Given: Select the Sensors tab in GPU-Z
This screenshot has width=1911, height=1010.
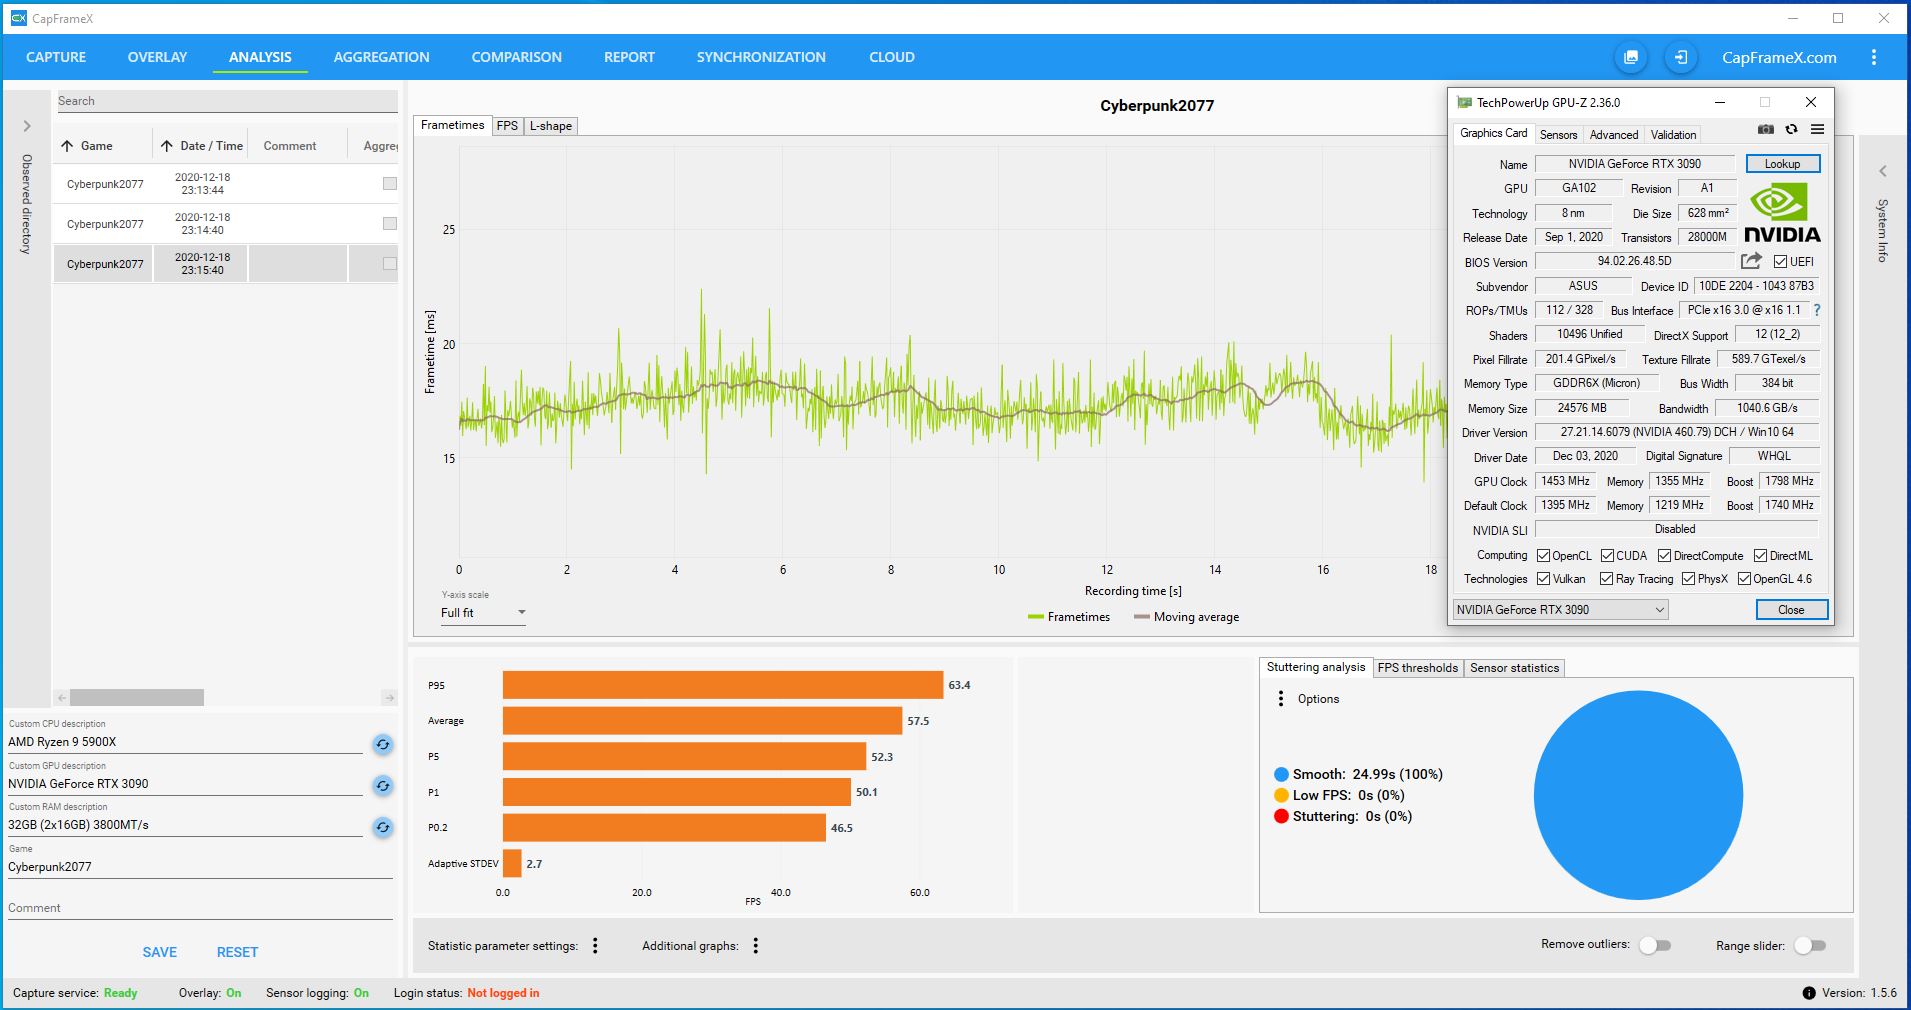Looking at the screenshot, I should tap(1558, 135).
